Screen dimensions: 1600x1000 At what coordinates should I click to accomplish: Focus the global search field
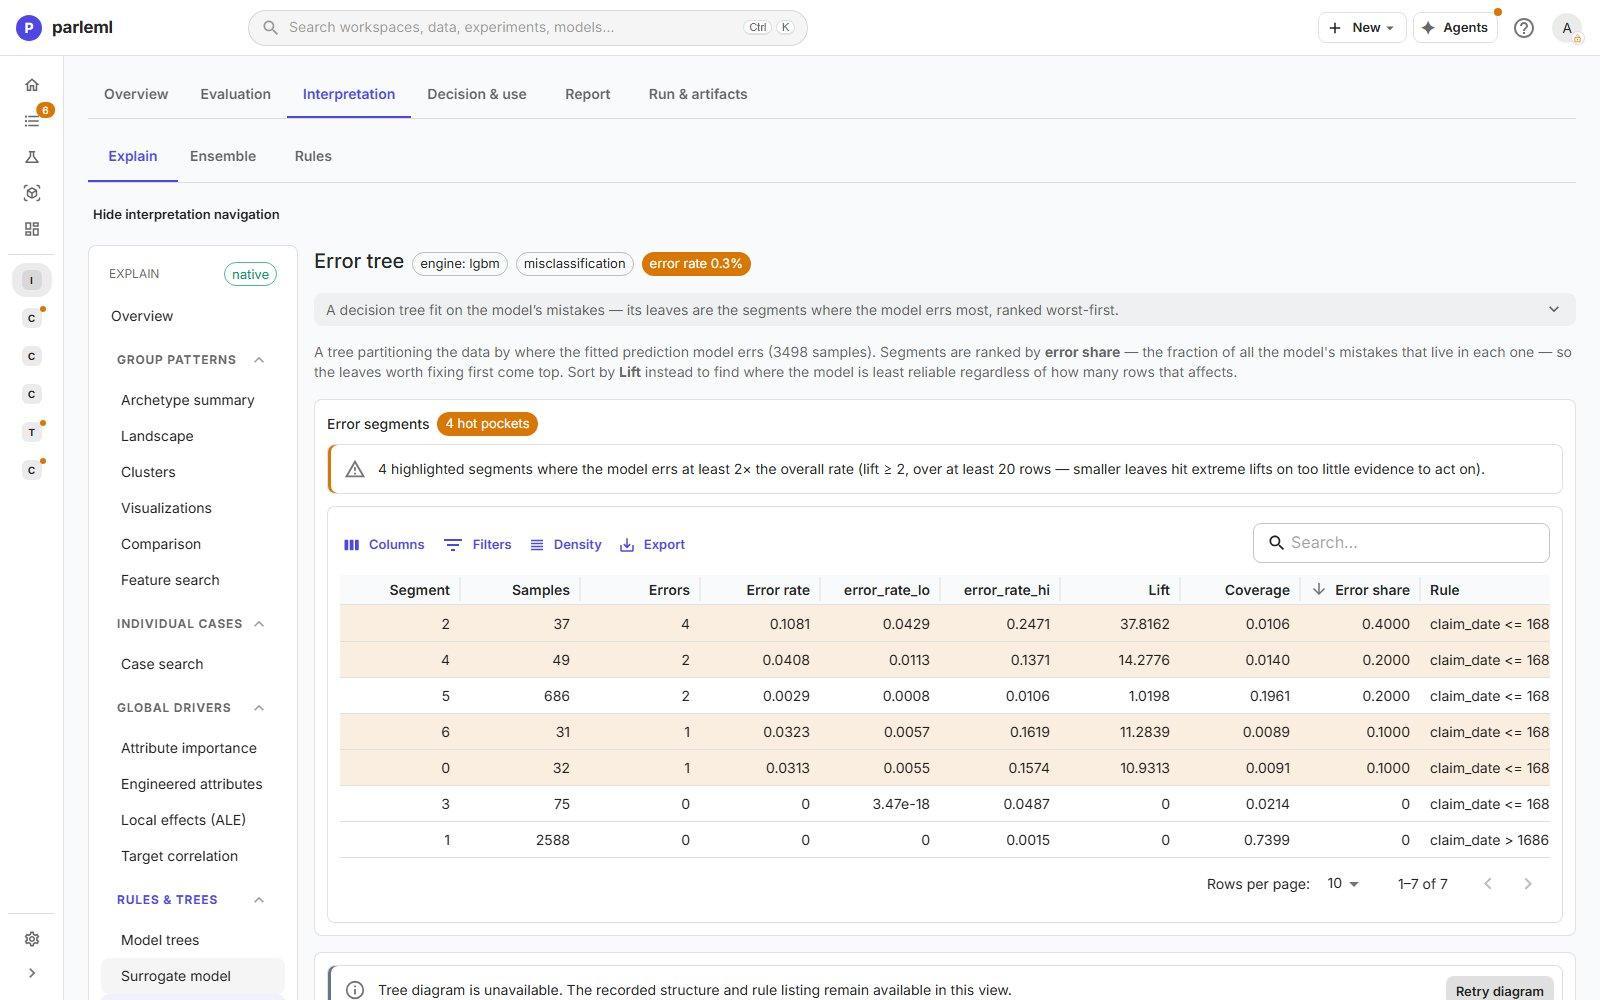[x=527, y=28]
